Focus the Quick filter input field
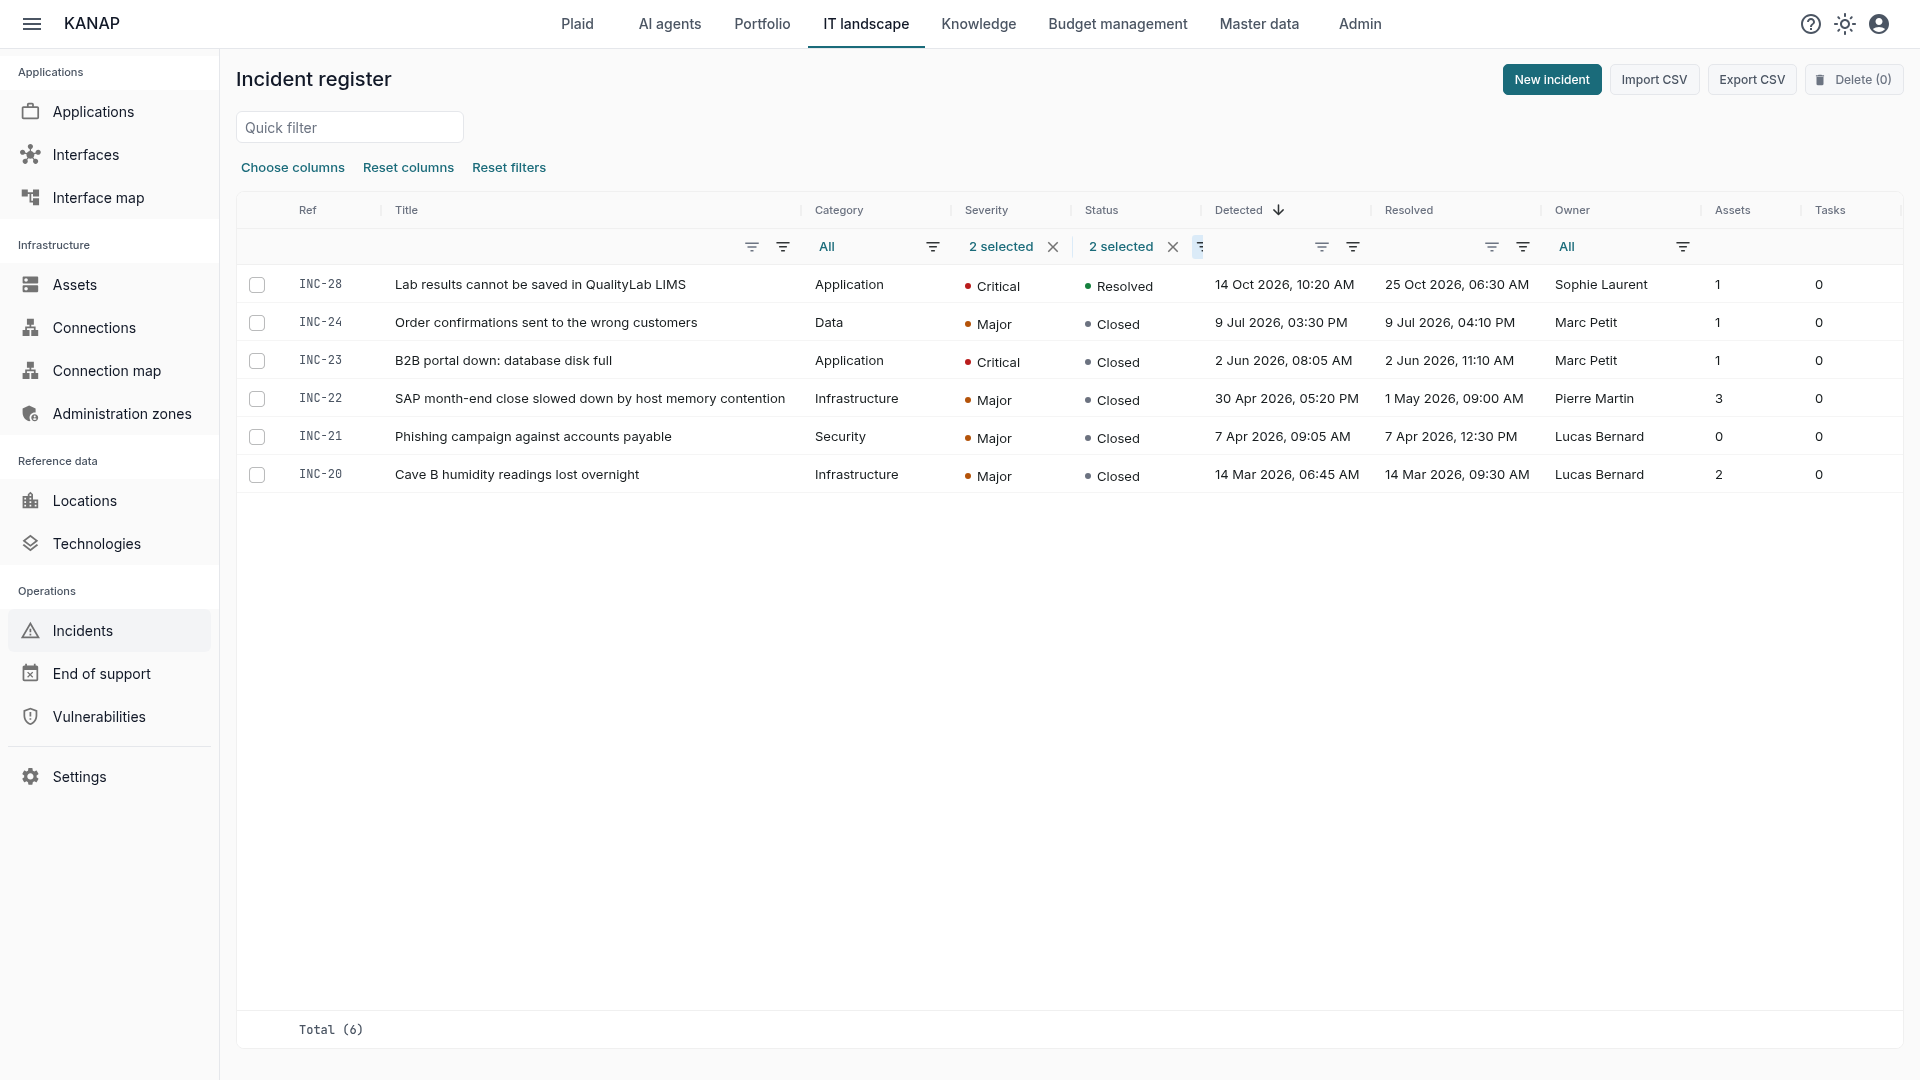 pyautogui.click(x=350, y=128)
